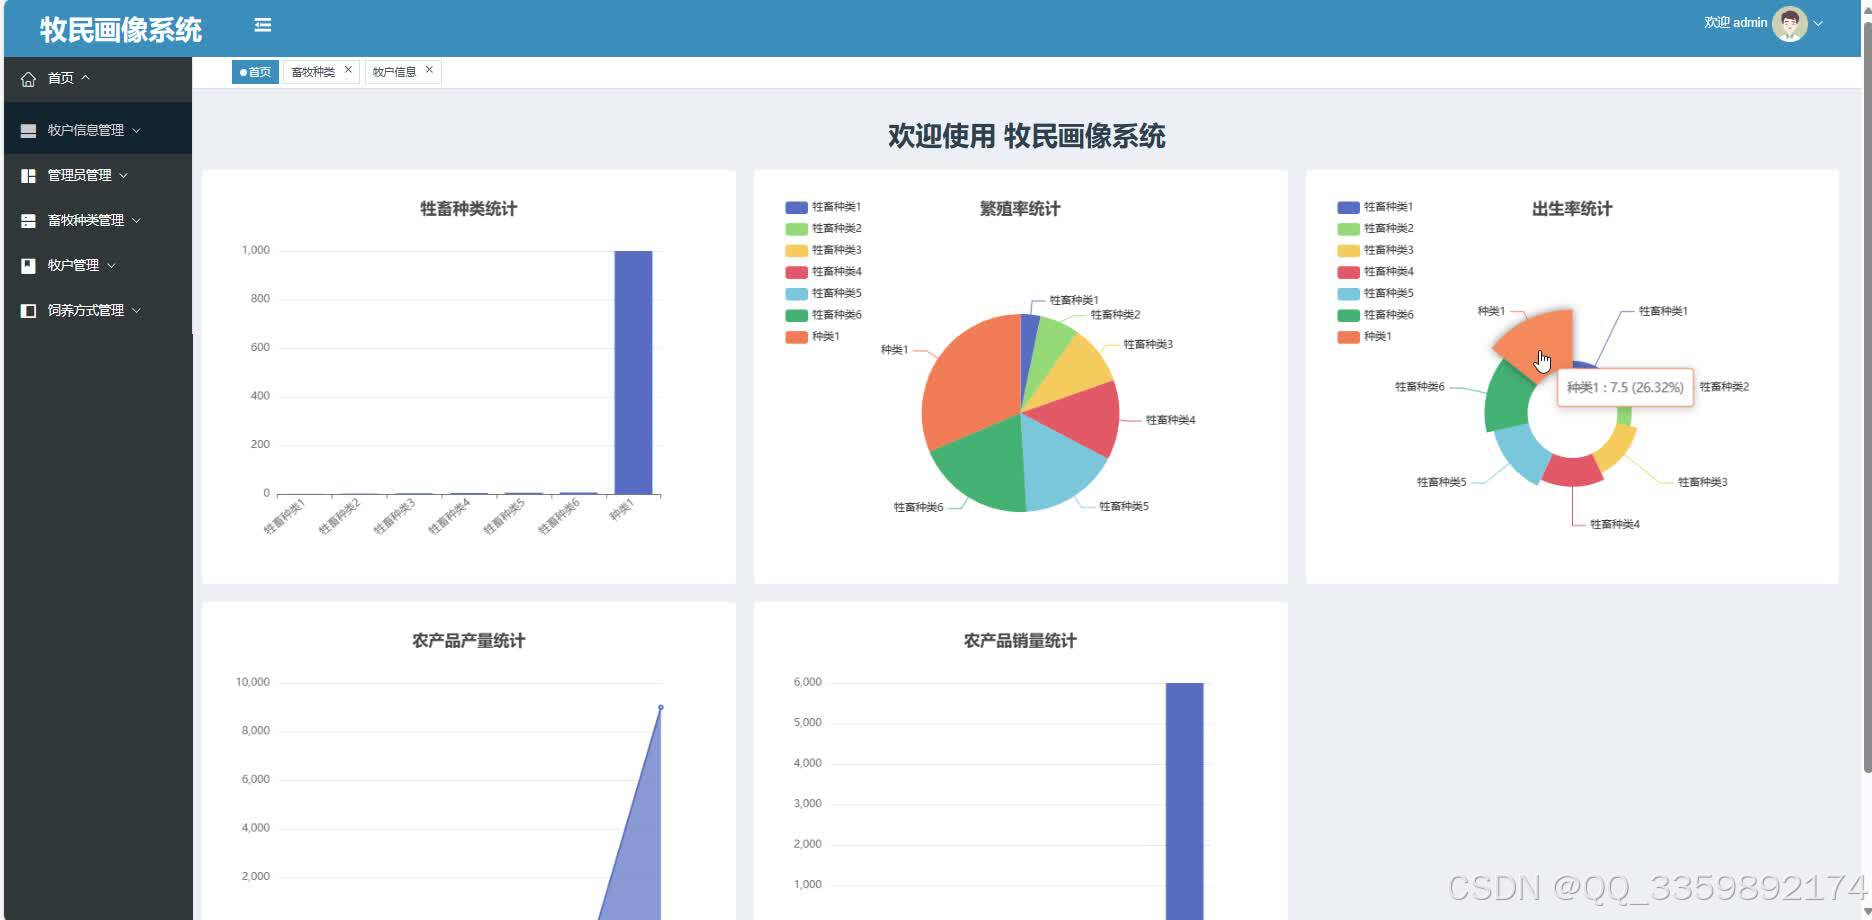Click the page vertical scrollbar
The image size is (1872, 920).
[x=1866, y=396]
